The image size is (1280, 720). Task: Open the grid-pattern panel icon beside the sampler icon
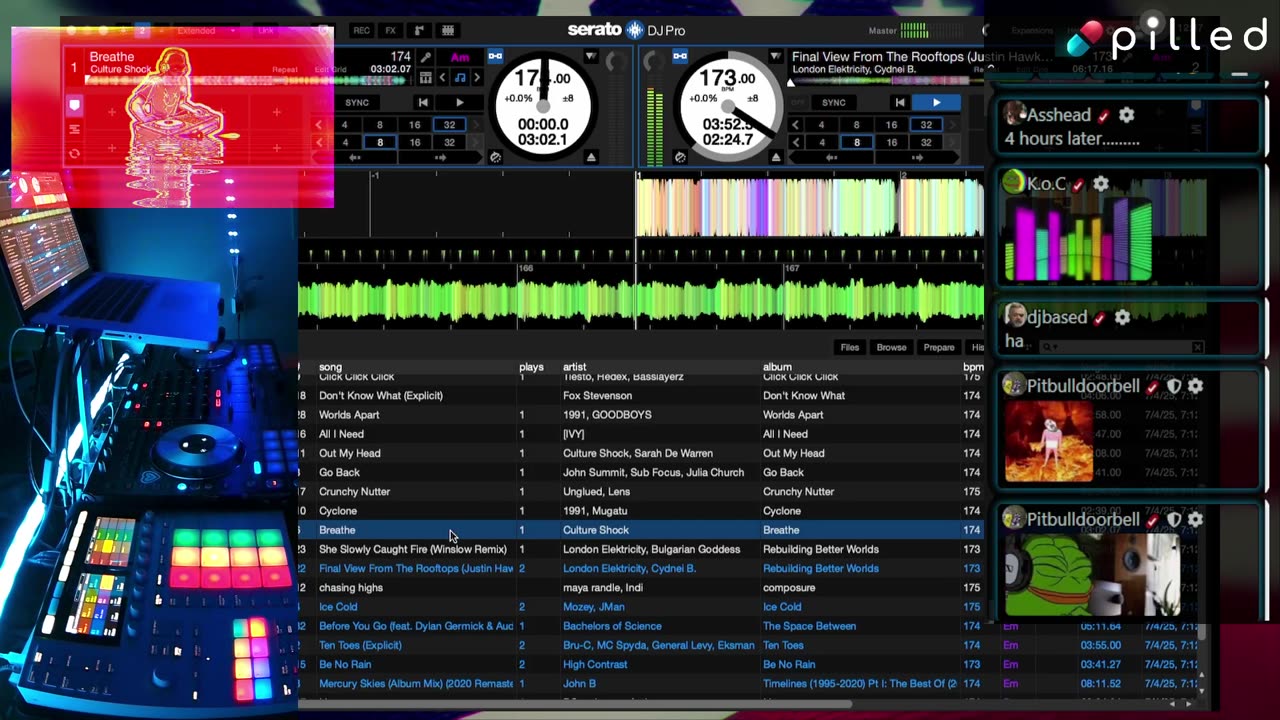pos(448,31)
